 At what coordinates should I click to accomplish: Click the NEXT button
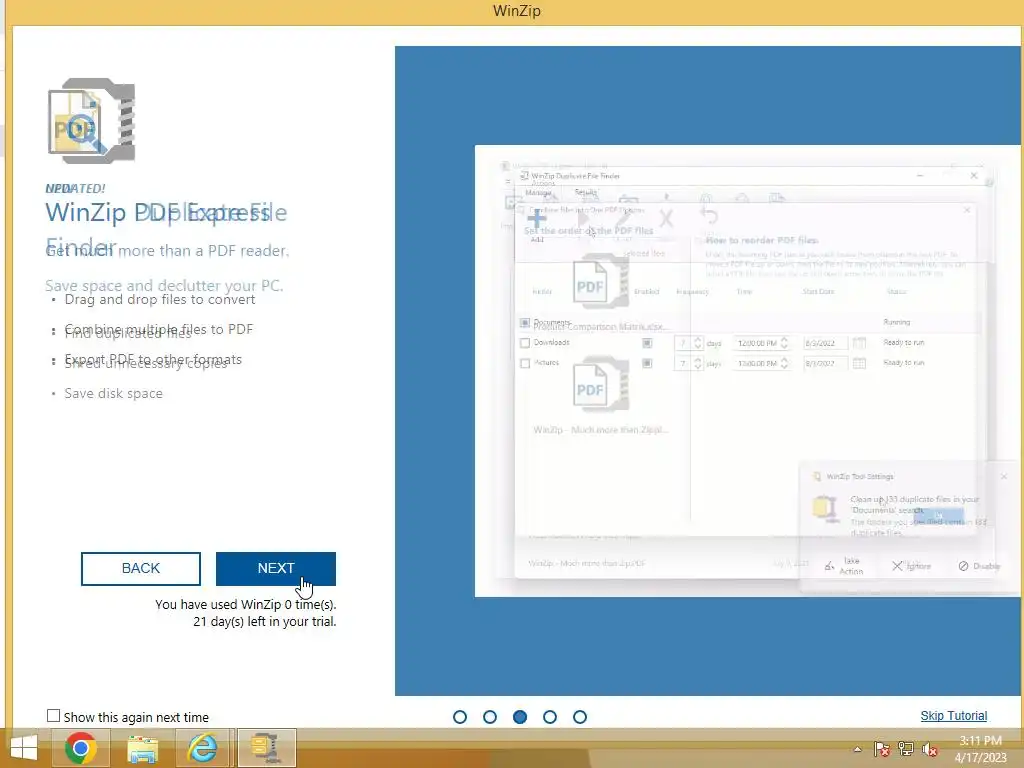[276, 568]
